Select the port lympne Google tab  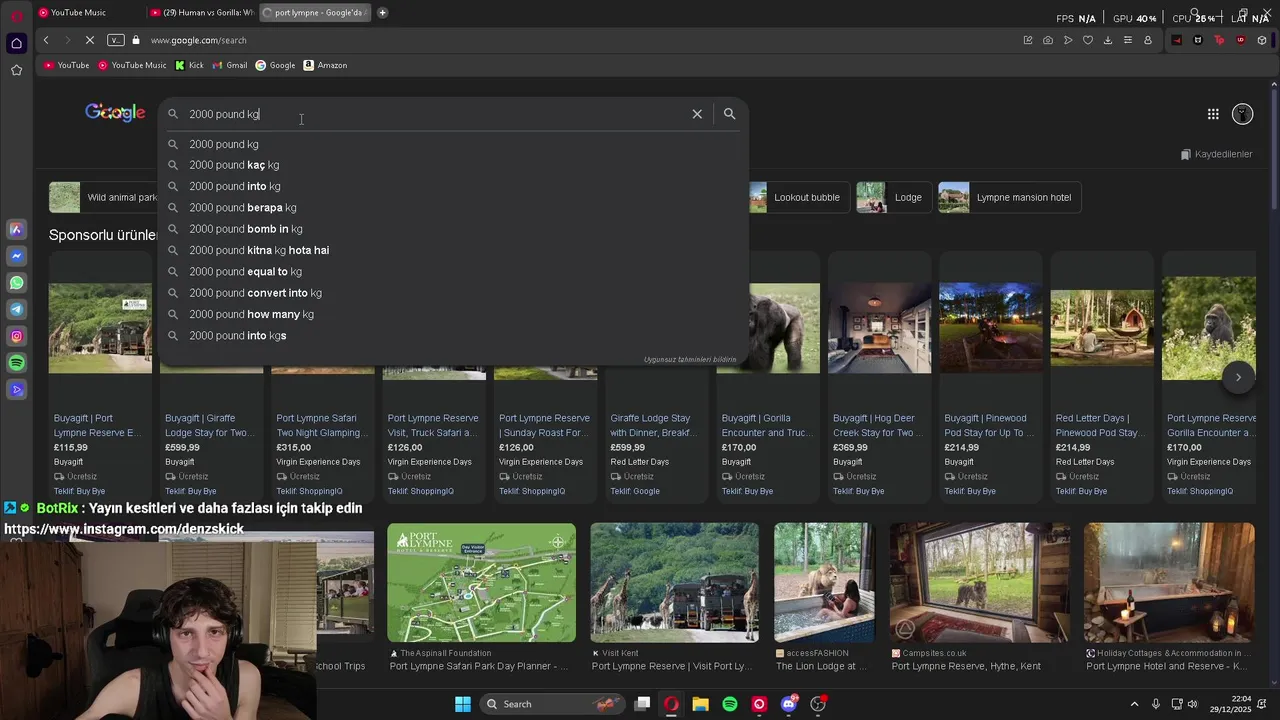314,12
